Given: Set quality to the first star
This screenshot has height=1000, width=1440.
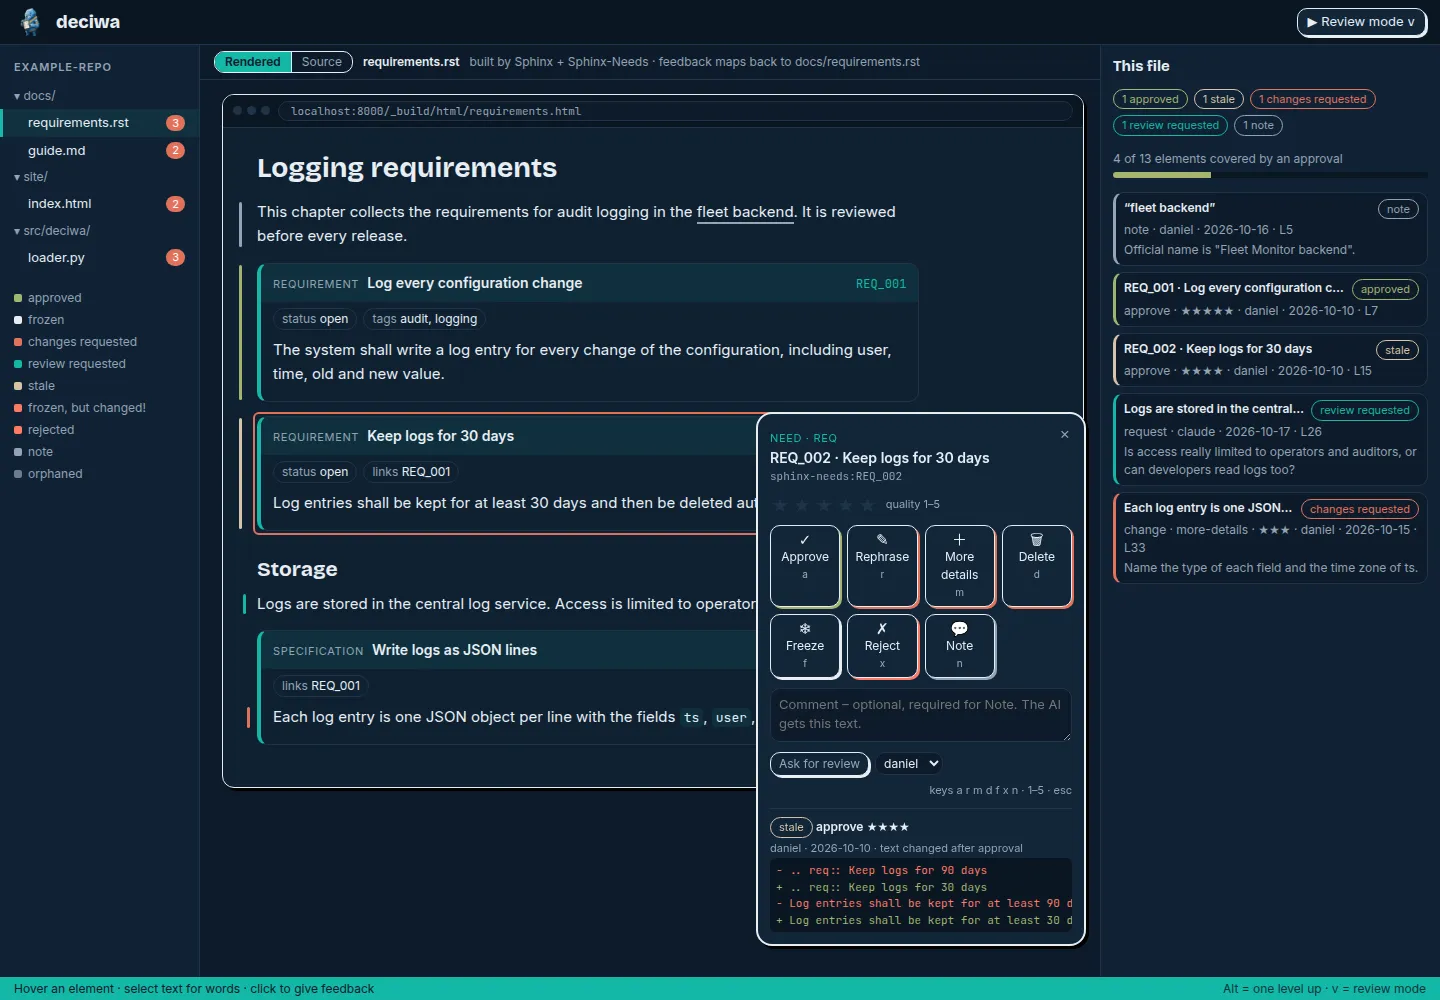Looking at the screenshot, I should coord(781,505).
